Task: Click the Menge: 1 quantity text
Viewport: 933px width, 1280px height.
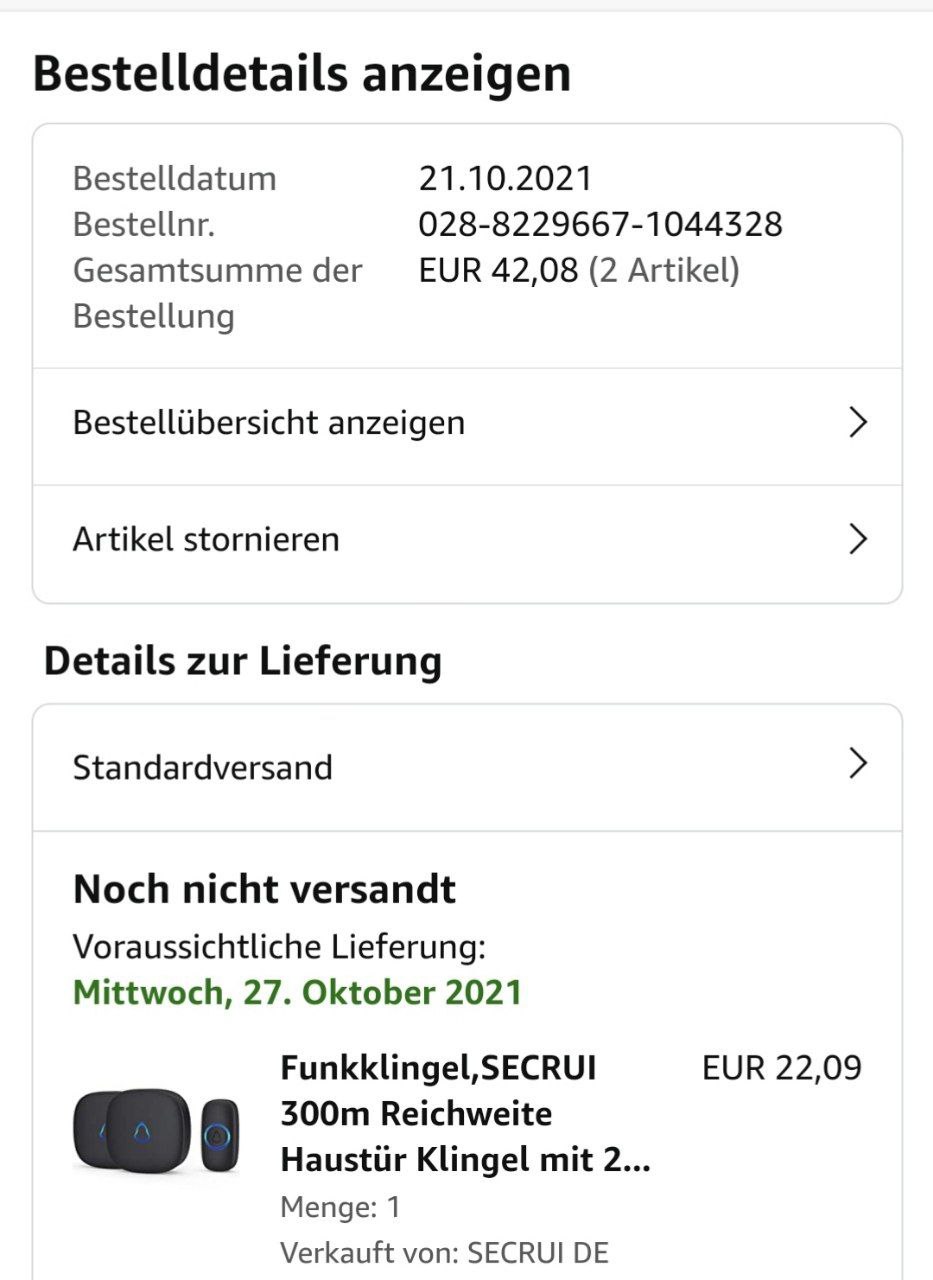Action: tap(340, 1207)
